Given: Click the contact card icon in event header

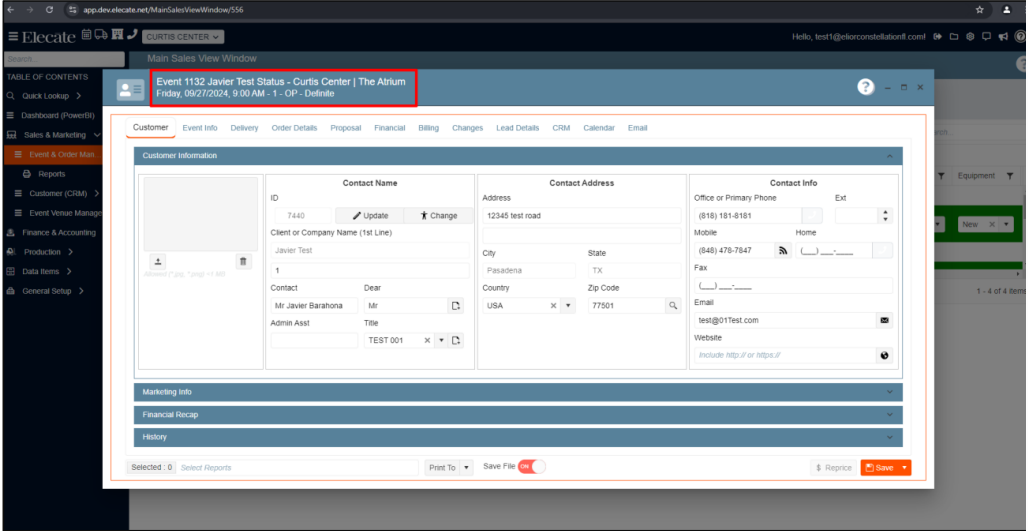Looking at the screenshot, I should [130, 90].
